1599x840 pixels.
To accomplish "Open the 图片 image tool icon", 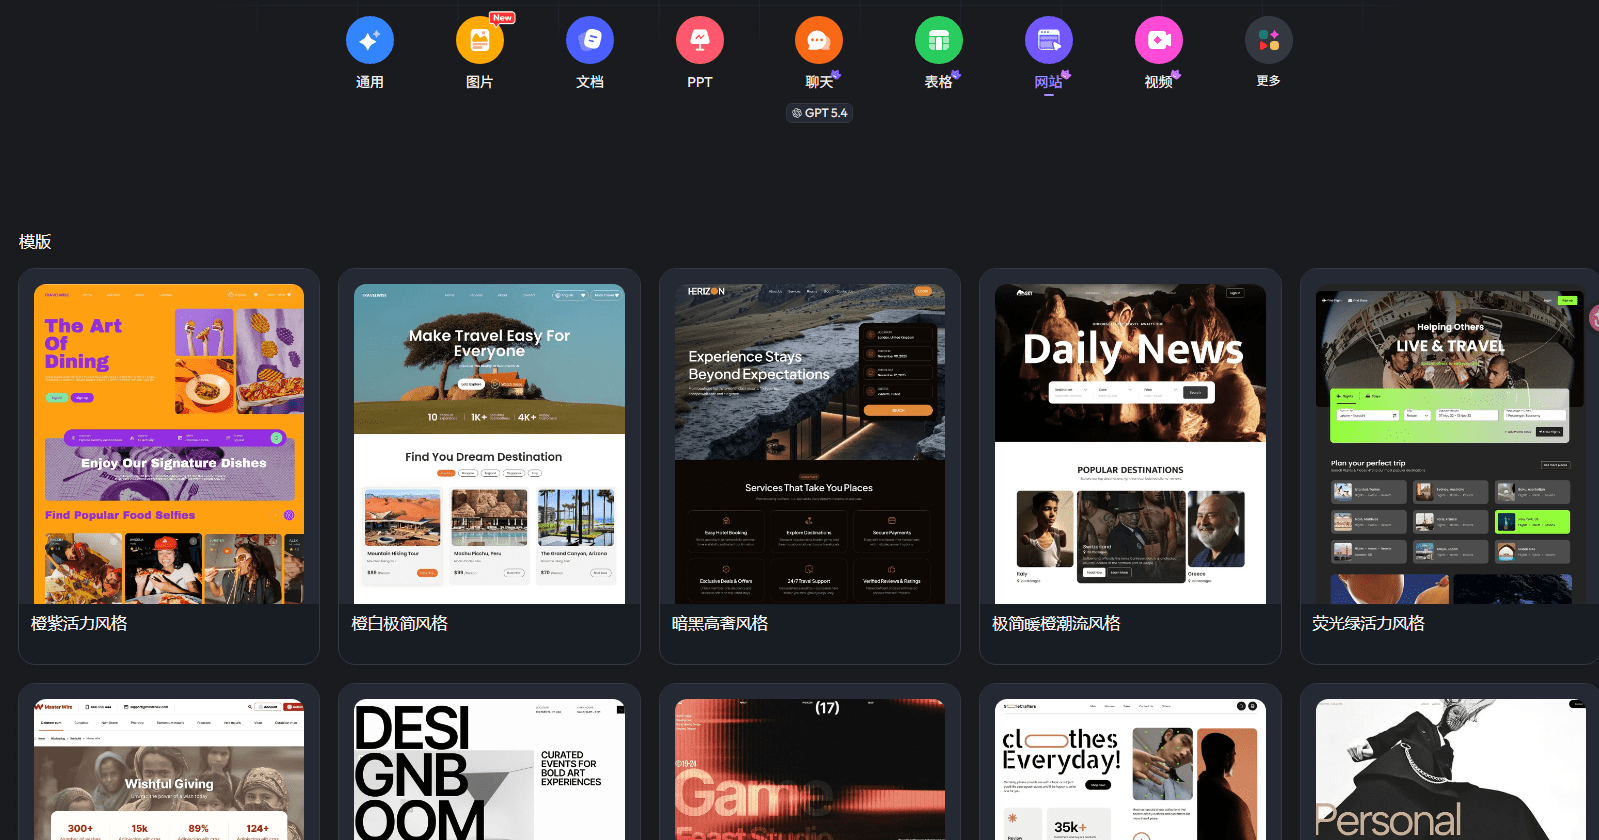I will pyautogui.click(x=479, y=41).
